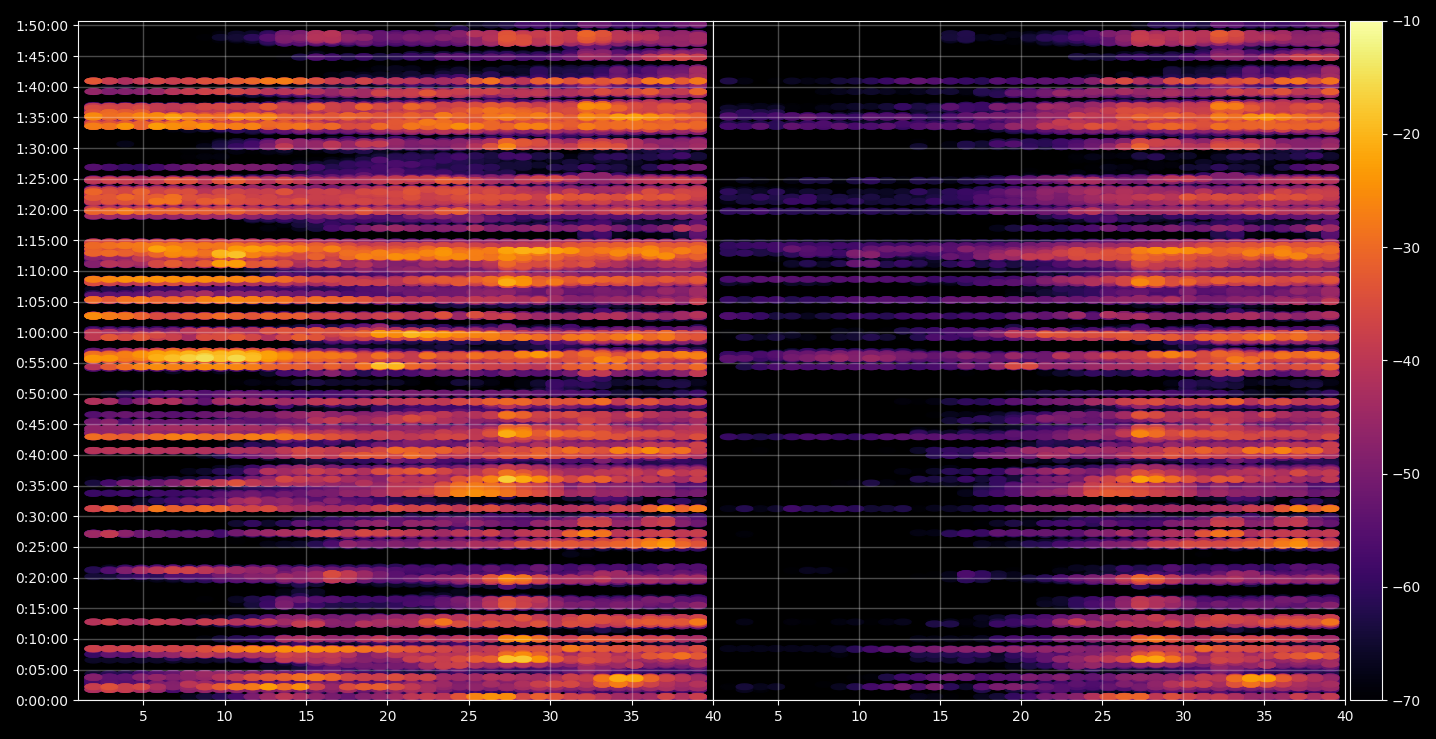This screenshot has height=739, width=1436.
Task: Choose the −40 colorbar label
Action: [1406, 361]
